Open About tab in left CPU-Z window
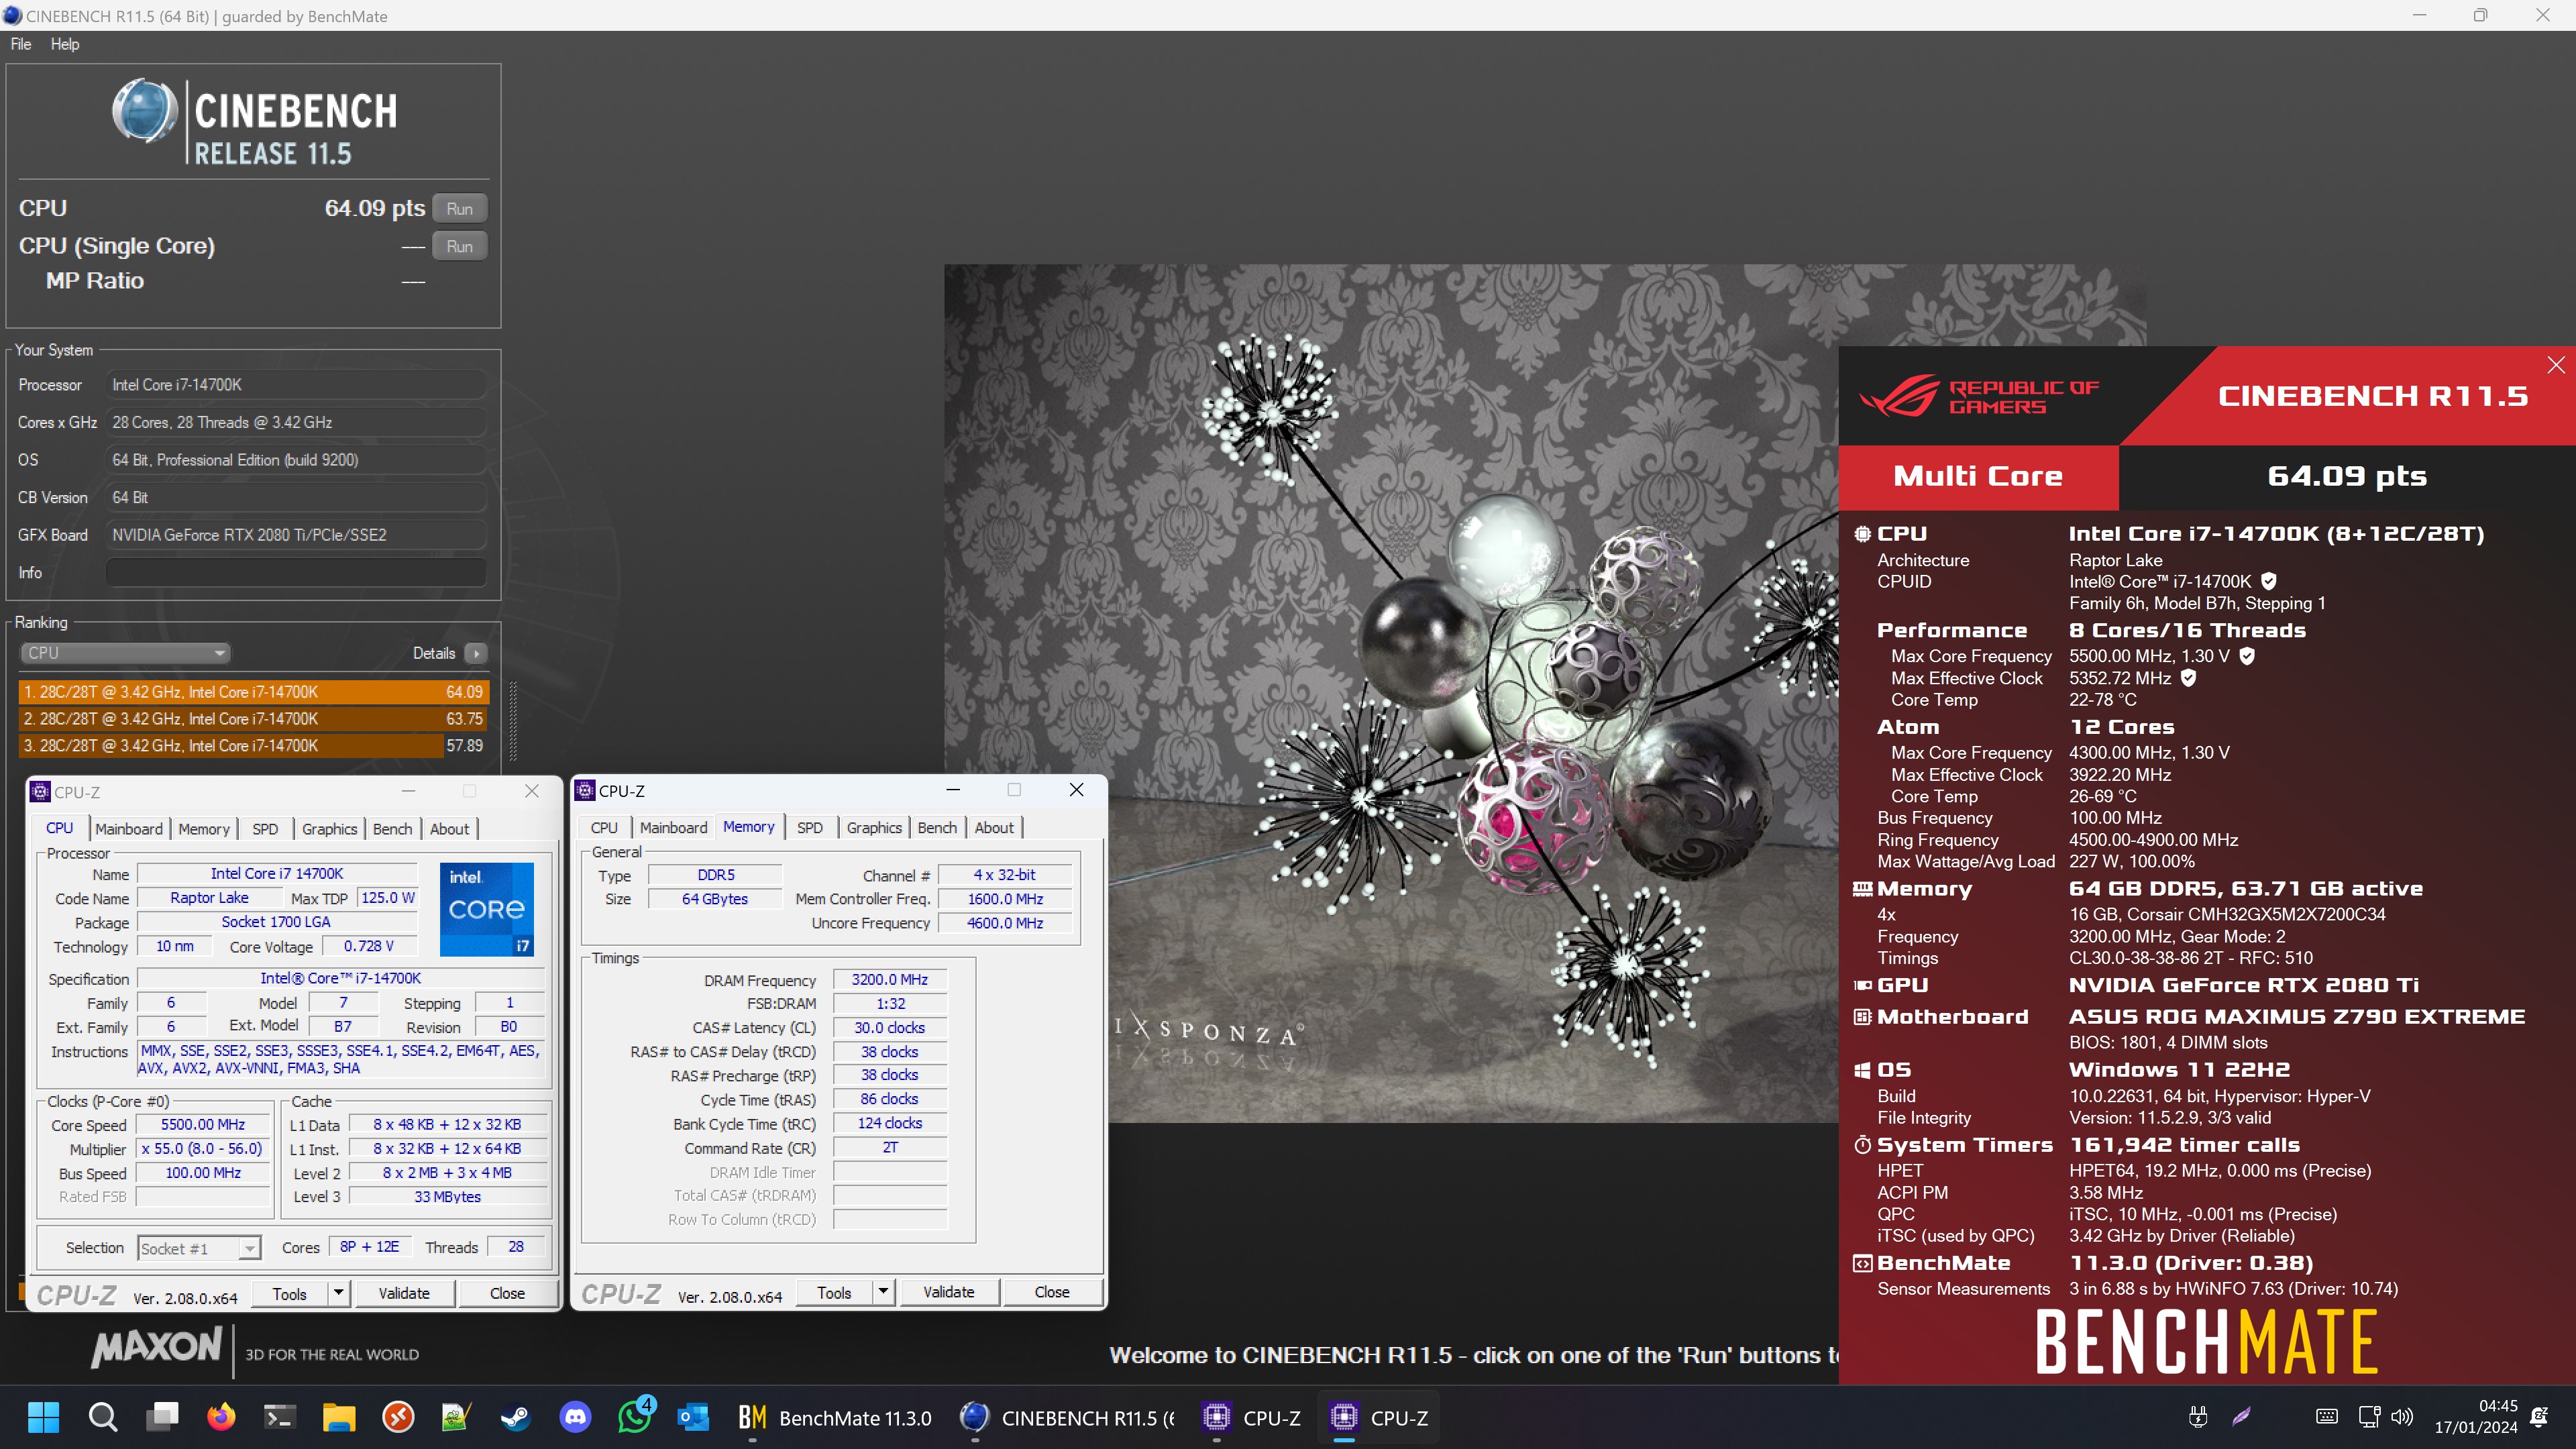The height and width of the screenshot is (1449, 2576). pos(449,829)
